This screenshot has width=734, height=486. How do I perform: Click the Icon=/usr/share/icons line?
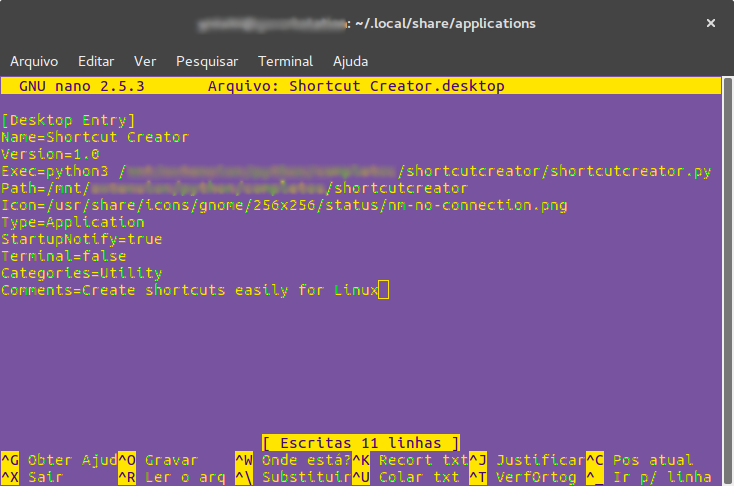pyautogui.click(x=284, y=205)
